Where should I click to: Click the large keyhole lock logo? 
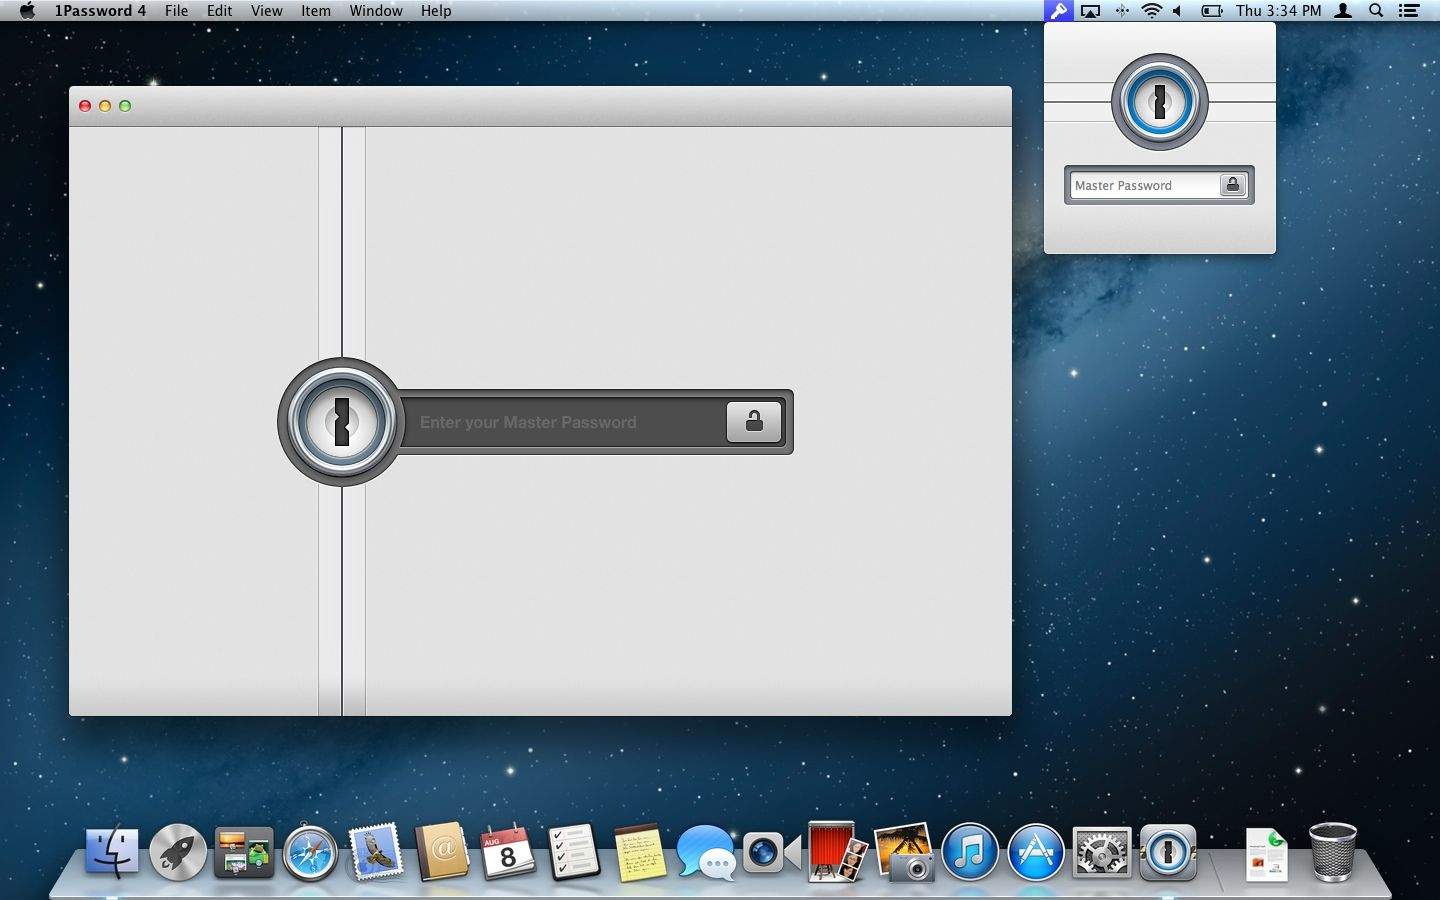tap(340, 422)
